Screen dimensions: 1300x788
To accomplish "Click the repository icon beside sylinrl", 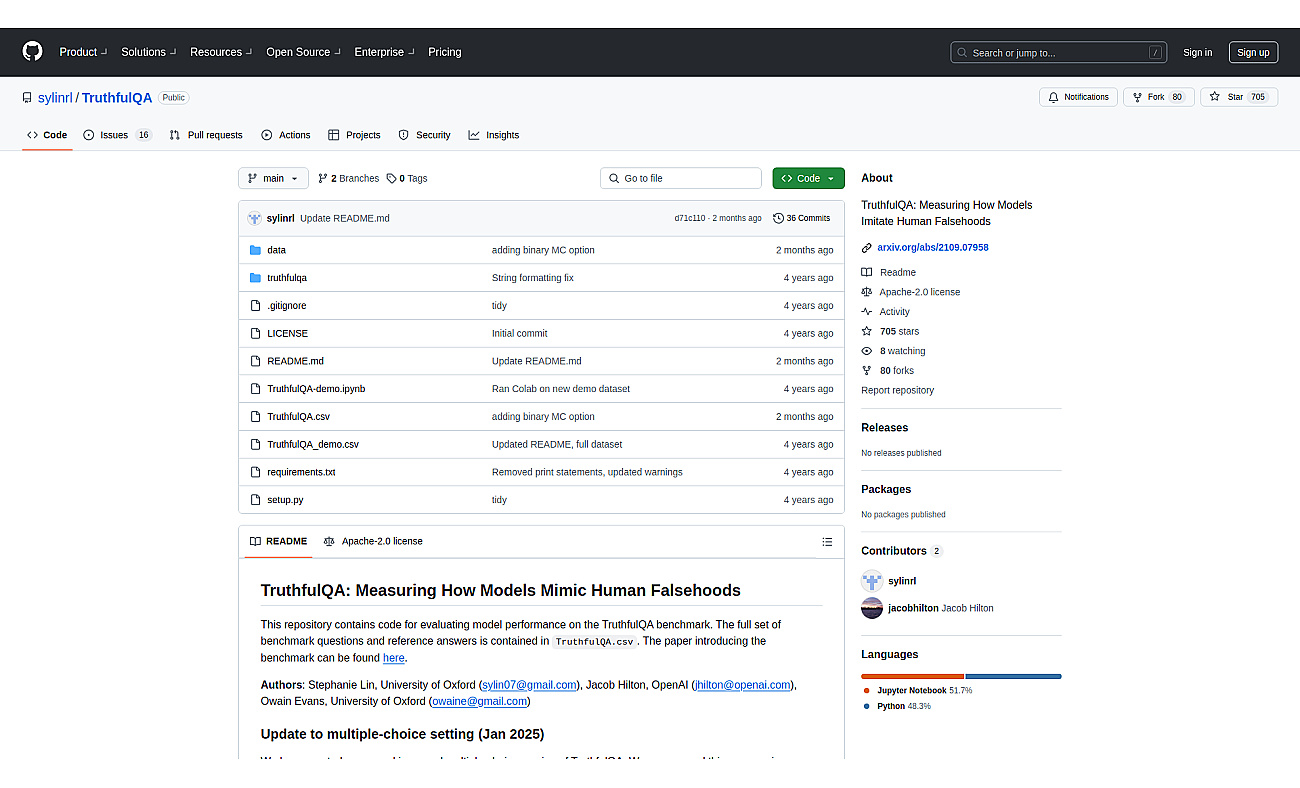I will click(27, 98).
